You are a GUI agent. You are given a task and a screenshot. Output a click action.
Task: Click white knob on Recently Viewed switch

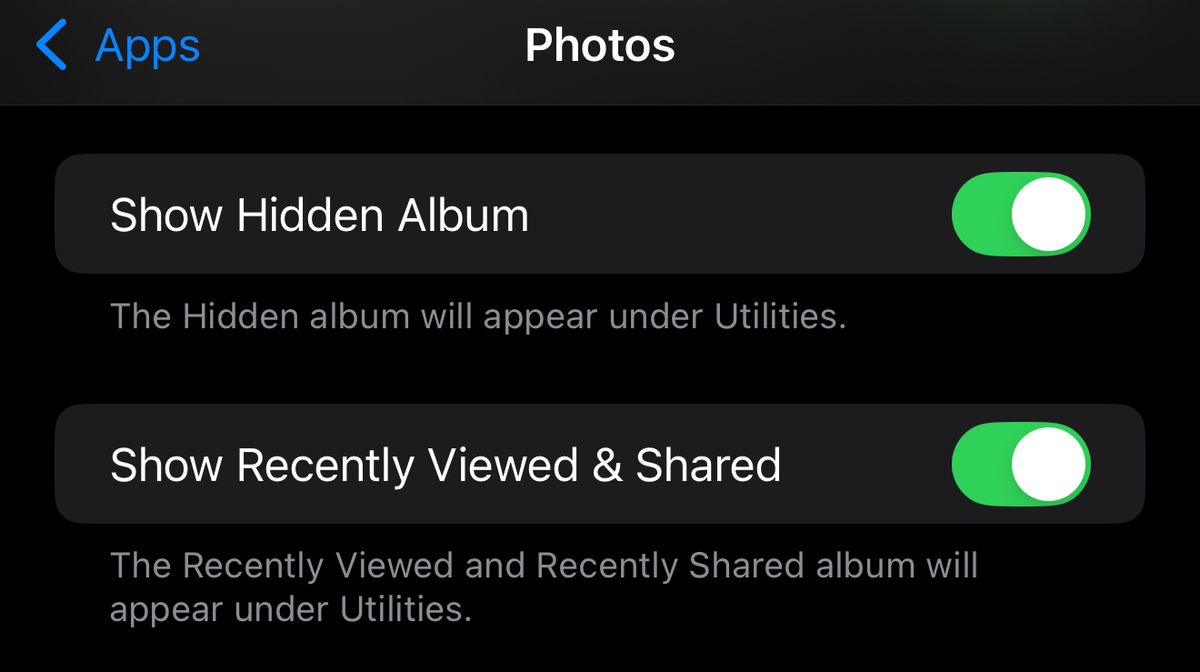tap(1049, 464)
